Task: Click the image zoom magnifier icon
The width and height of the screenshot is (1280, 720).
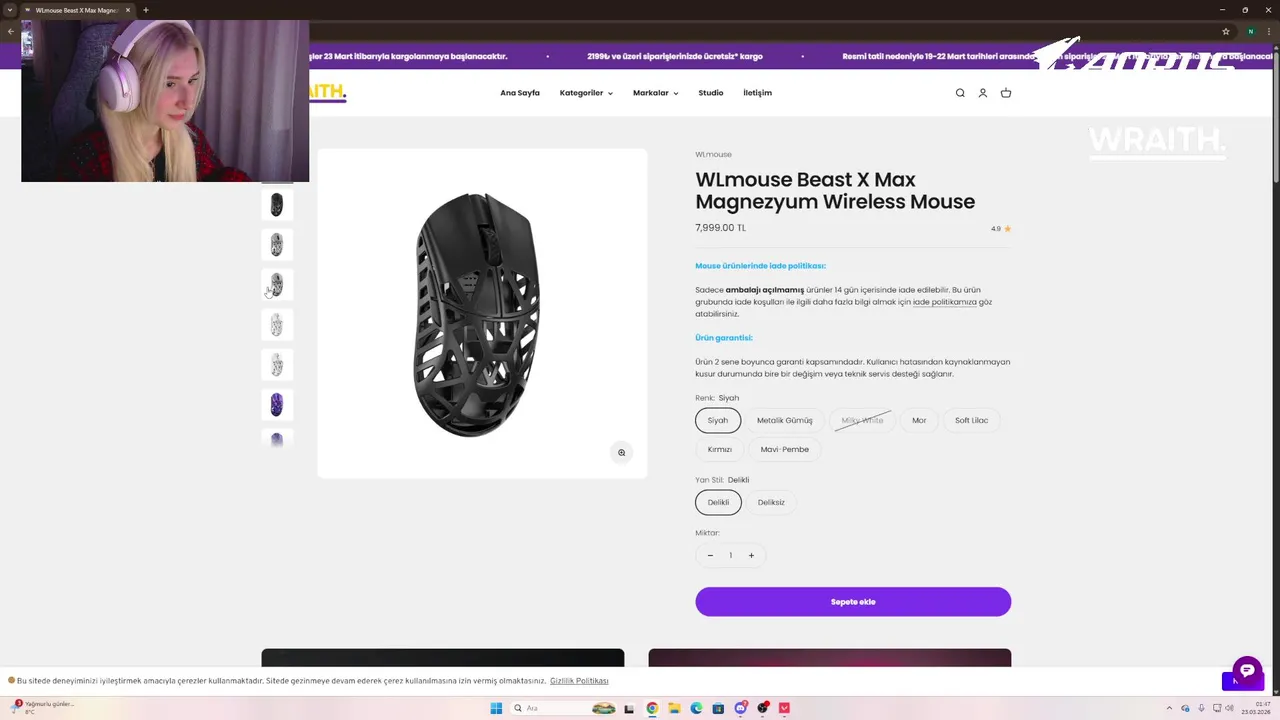Action: coord(621,453)
